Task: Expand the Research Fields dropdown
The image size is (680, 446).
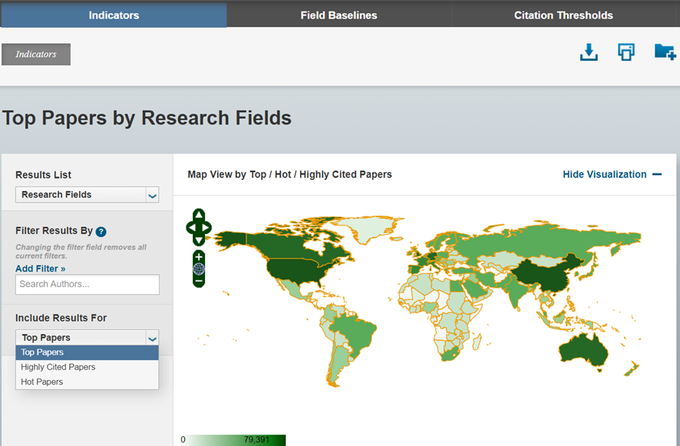Action: (x=87, y=195)
